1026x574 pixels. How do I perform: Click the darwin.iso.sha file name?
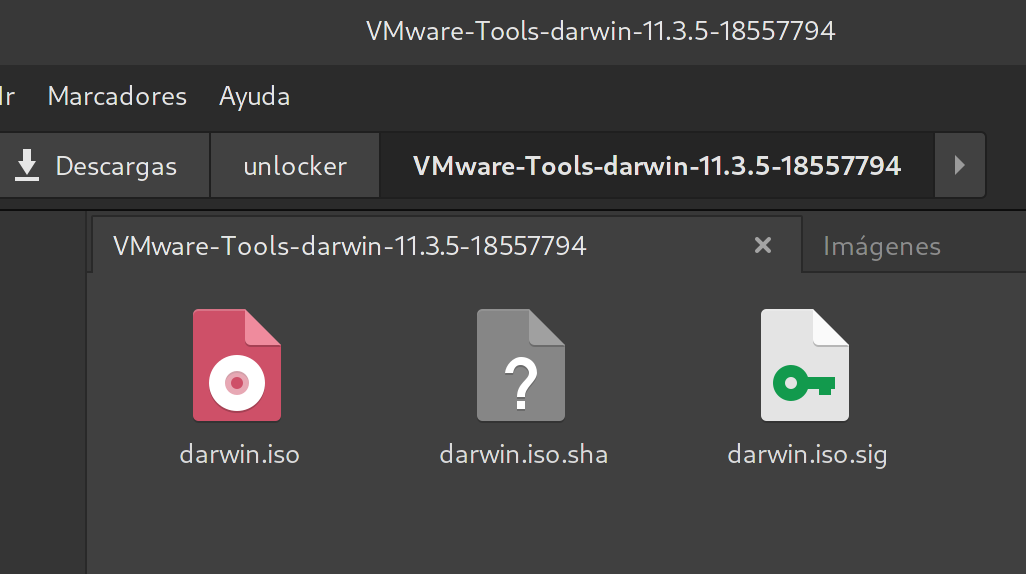pyautogui.click(x=523, y=454)
